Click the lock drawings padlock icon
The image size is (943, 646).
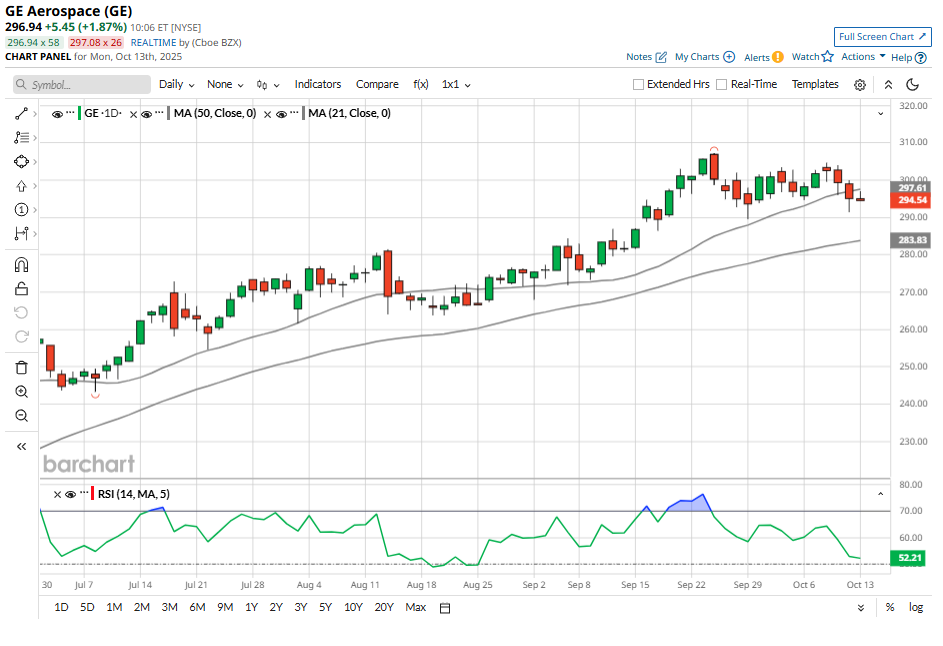21,289
